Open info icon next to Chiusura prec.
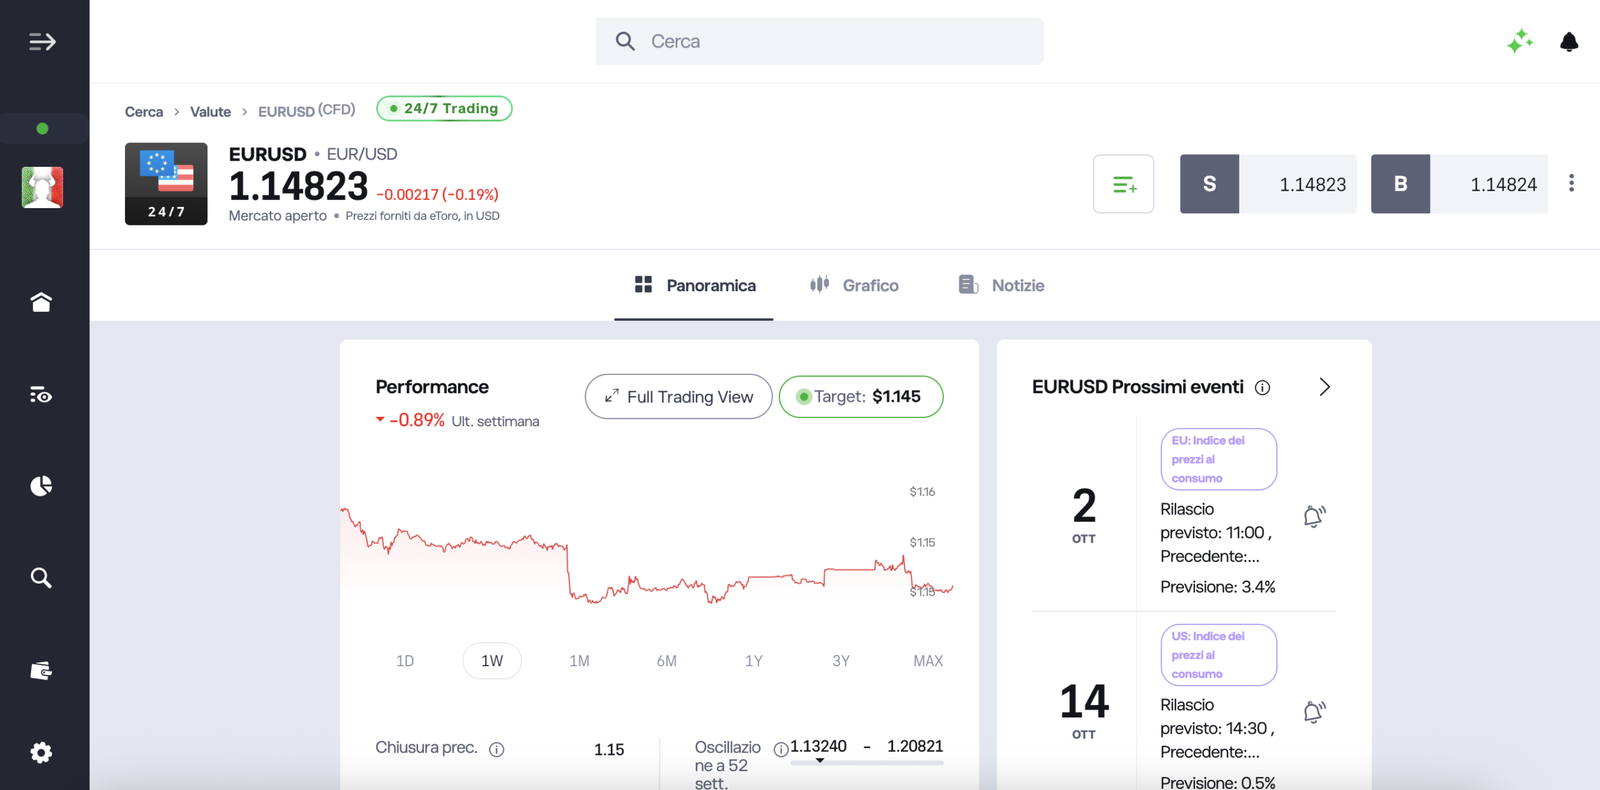The image size is (1600, 790). [x=496, y=749]
